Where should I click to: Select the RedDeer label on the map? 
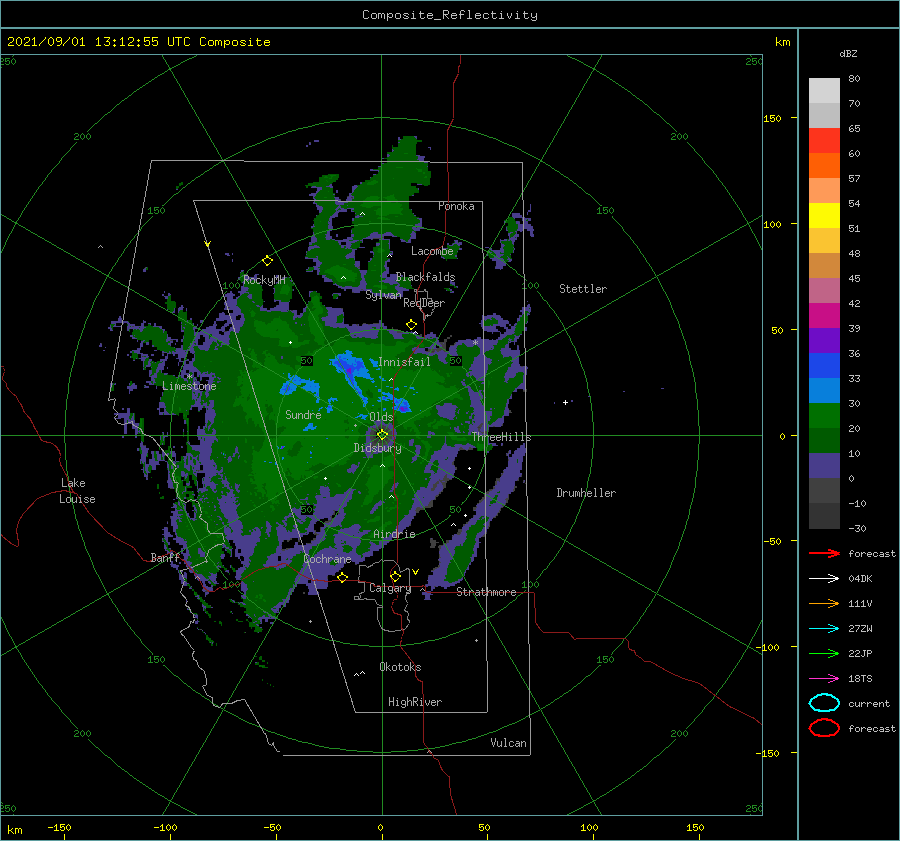424,303
